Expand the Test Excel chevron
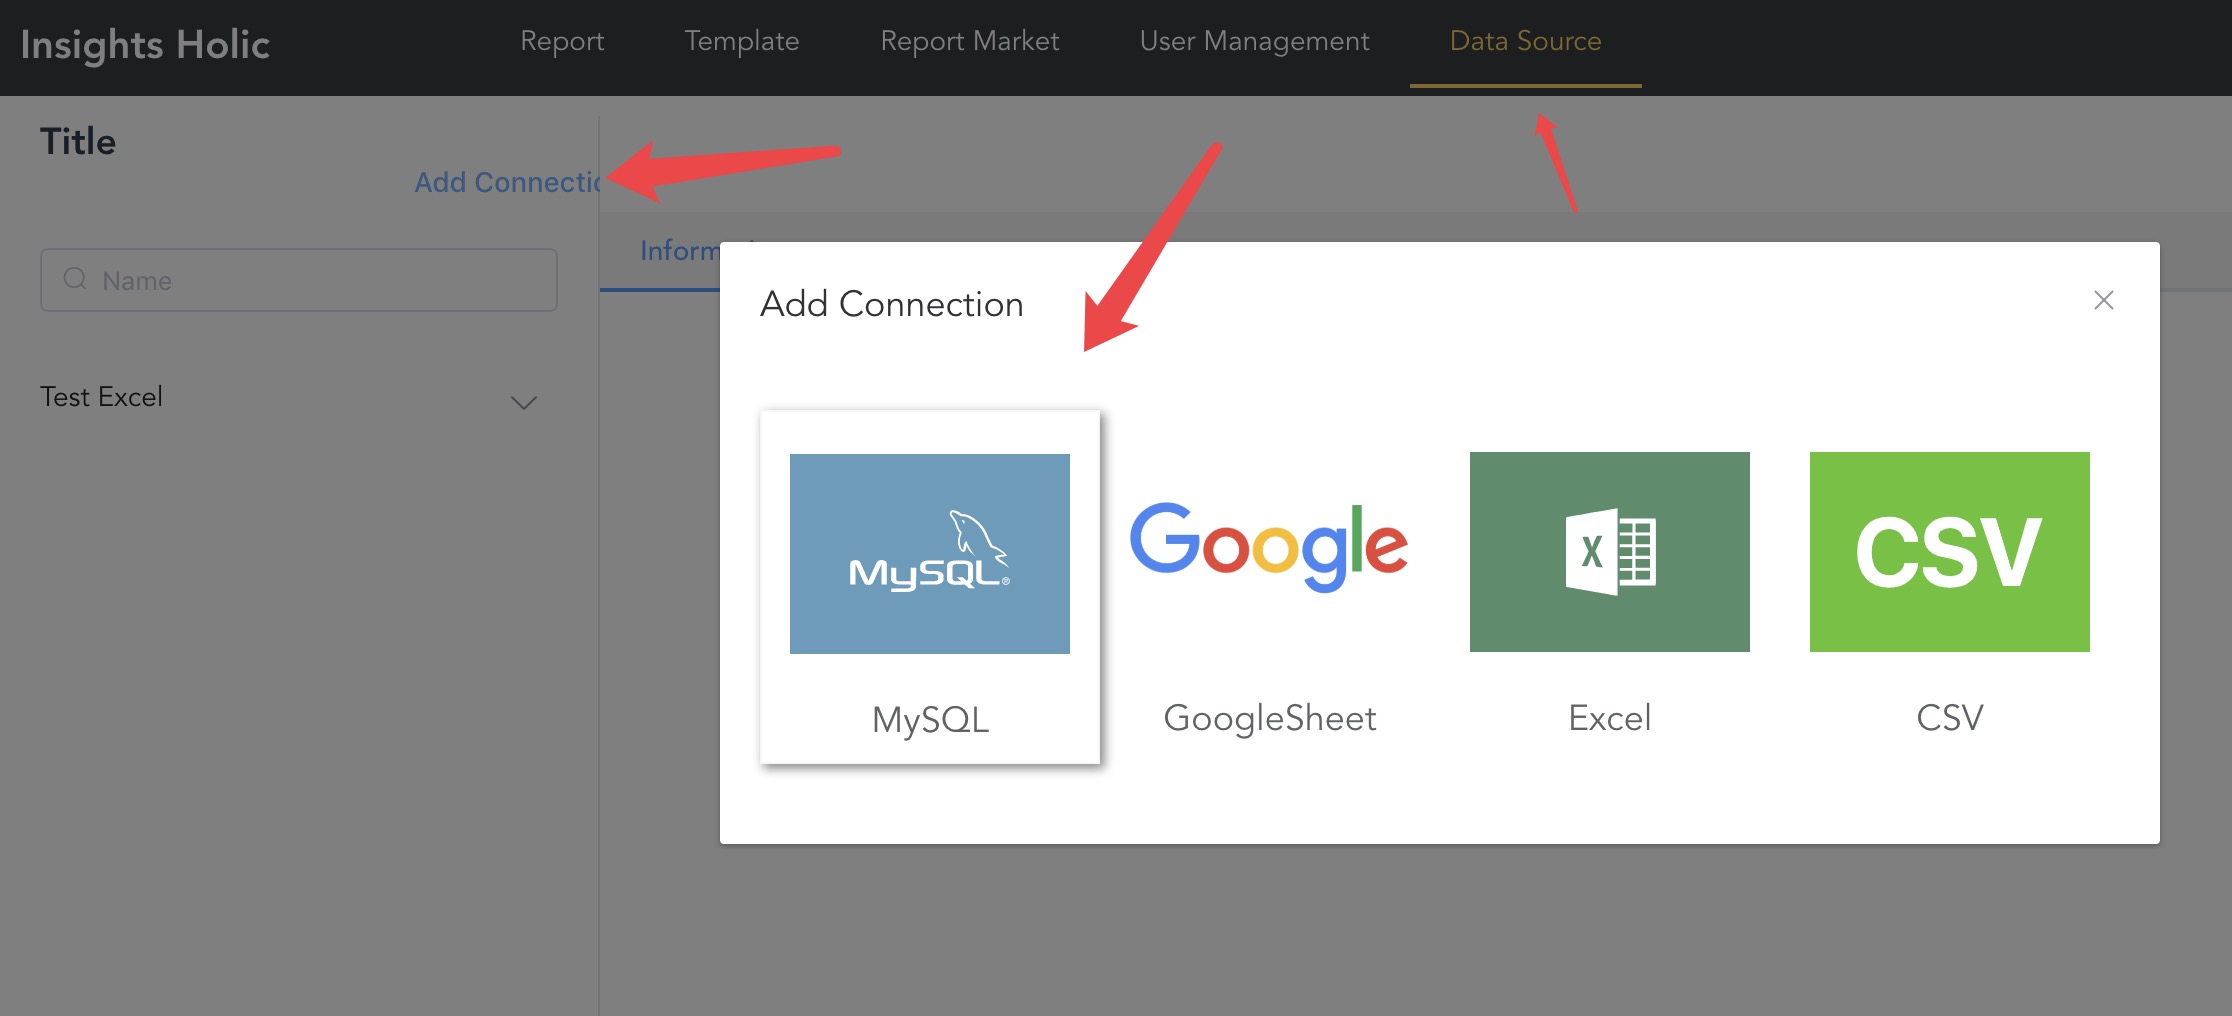This screenshot has width=2232, height=1016. 524,402
